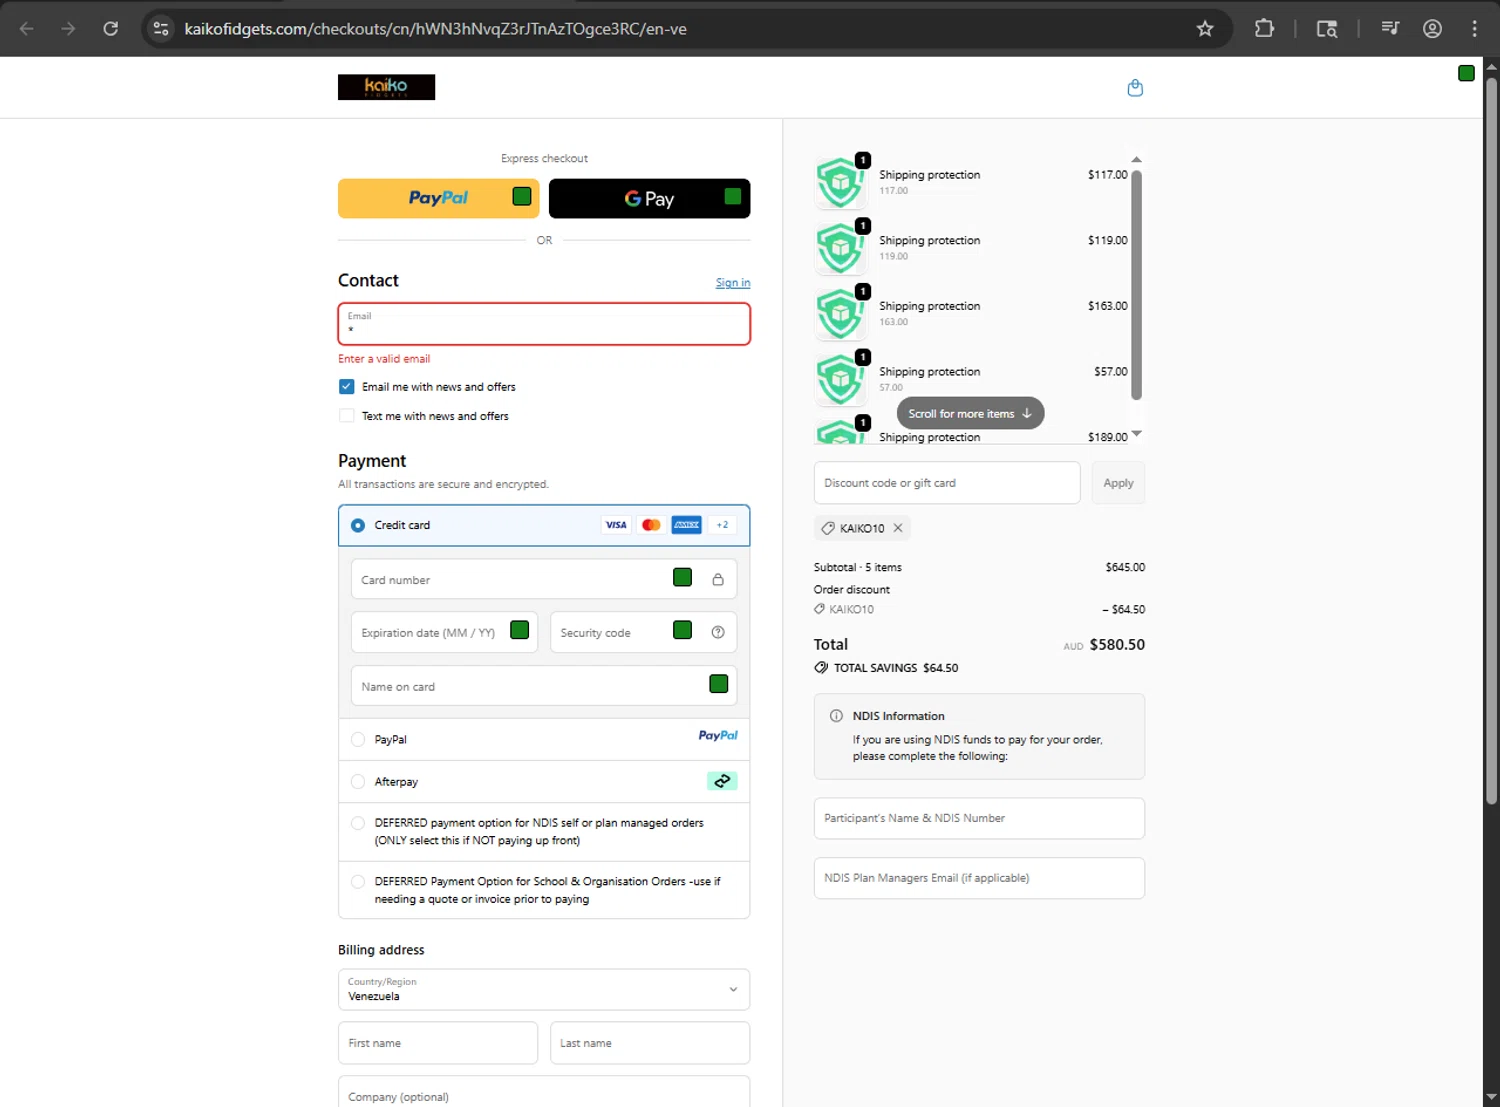Viewport: 1500px width, 1107px height.
Task: Click NDIS Plan Managers Email field
Action: click(x=979, y=878)
